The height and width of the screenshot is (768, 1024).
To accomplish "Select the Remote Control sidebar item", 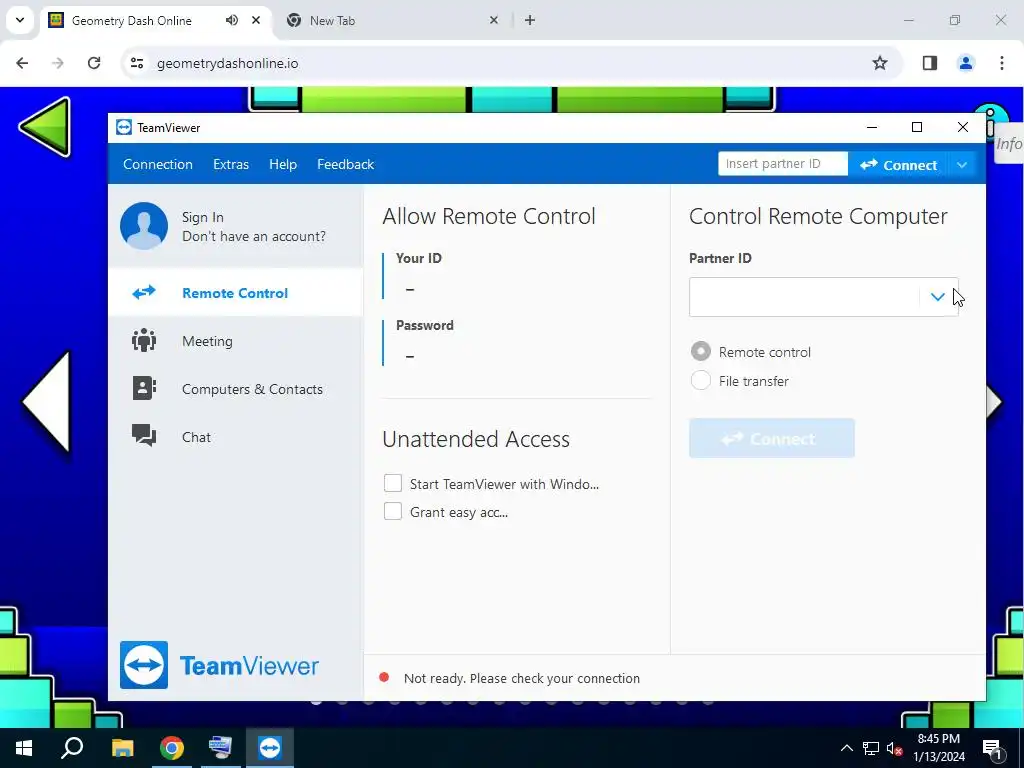I will pos(236,293).
